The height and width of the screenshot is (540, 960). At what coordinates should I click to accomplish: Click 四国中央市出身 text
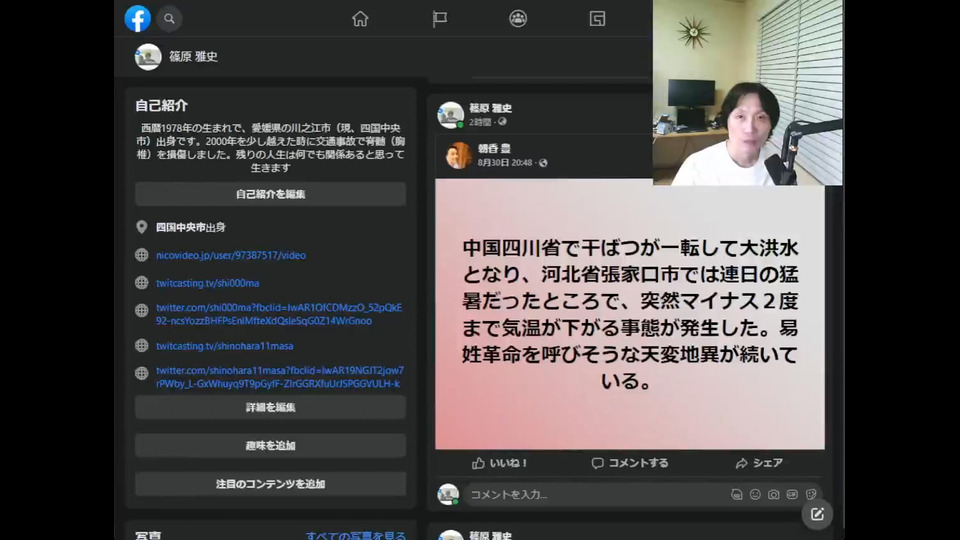tap(190, 227)
